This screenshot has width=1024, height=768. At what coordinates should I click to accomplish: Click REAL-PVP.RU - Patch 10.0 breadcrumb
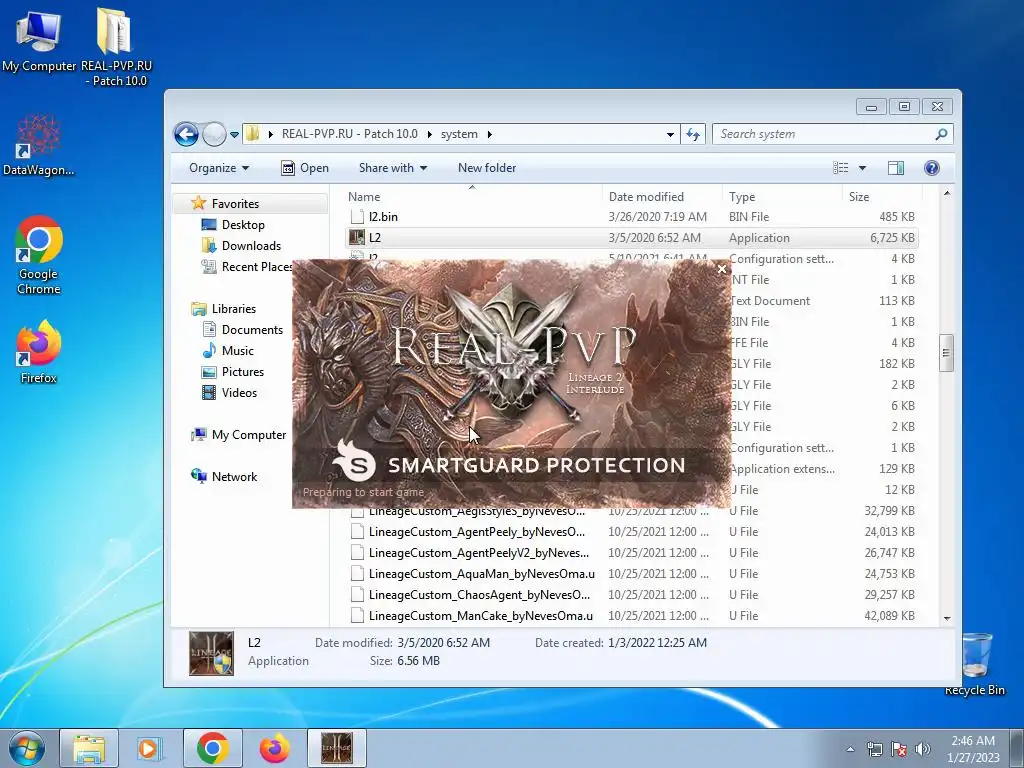tap(349, 134)
